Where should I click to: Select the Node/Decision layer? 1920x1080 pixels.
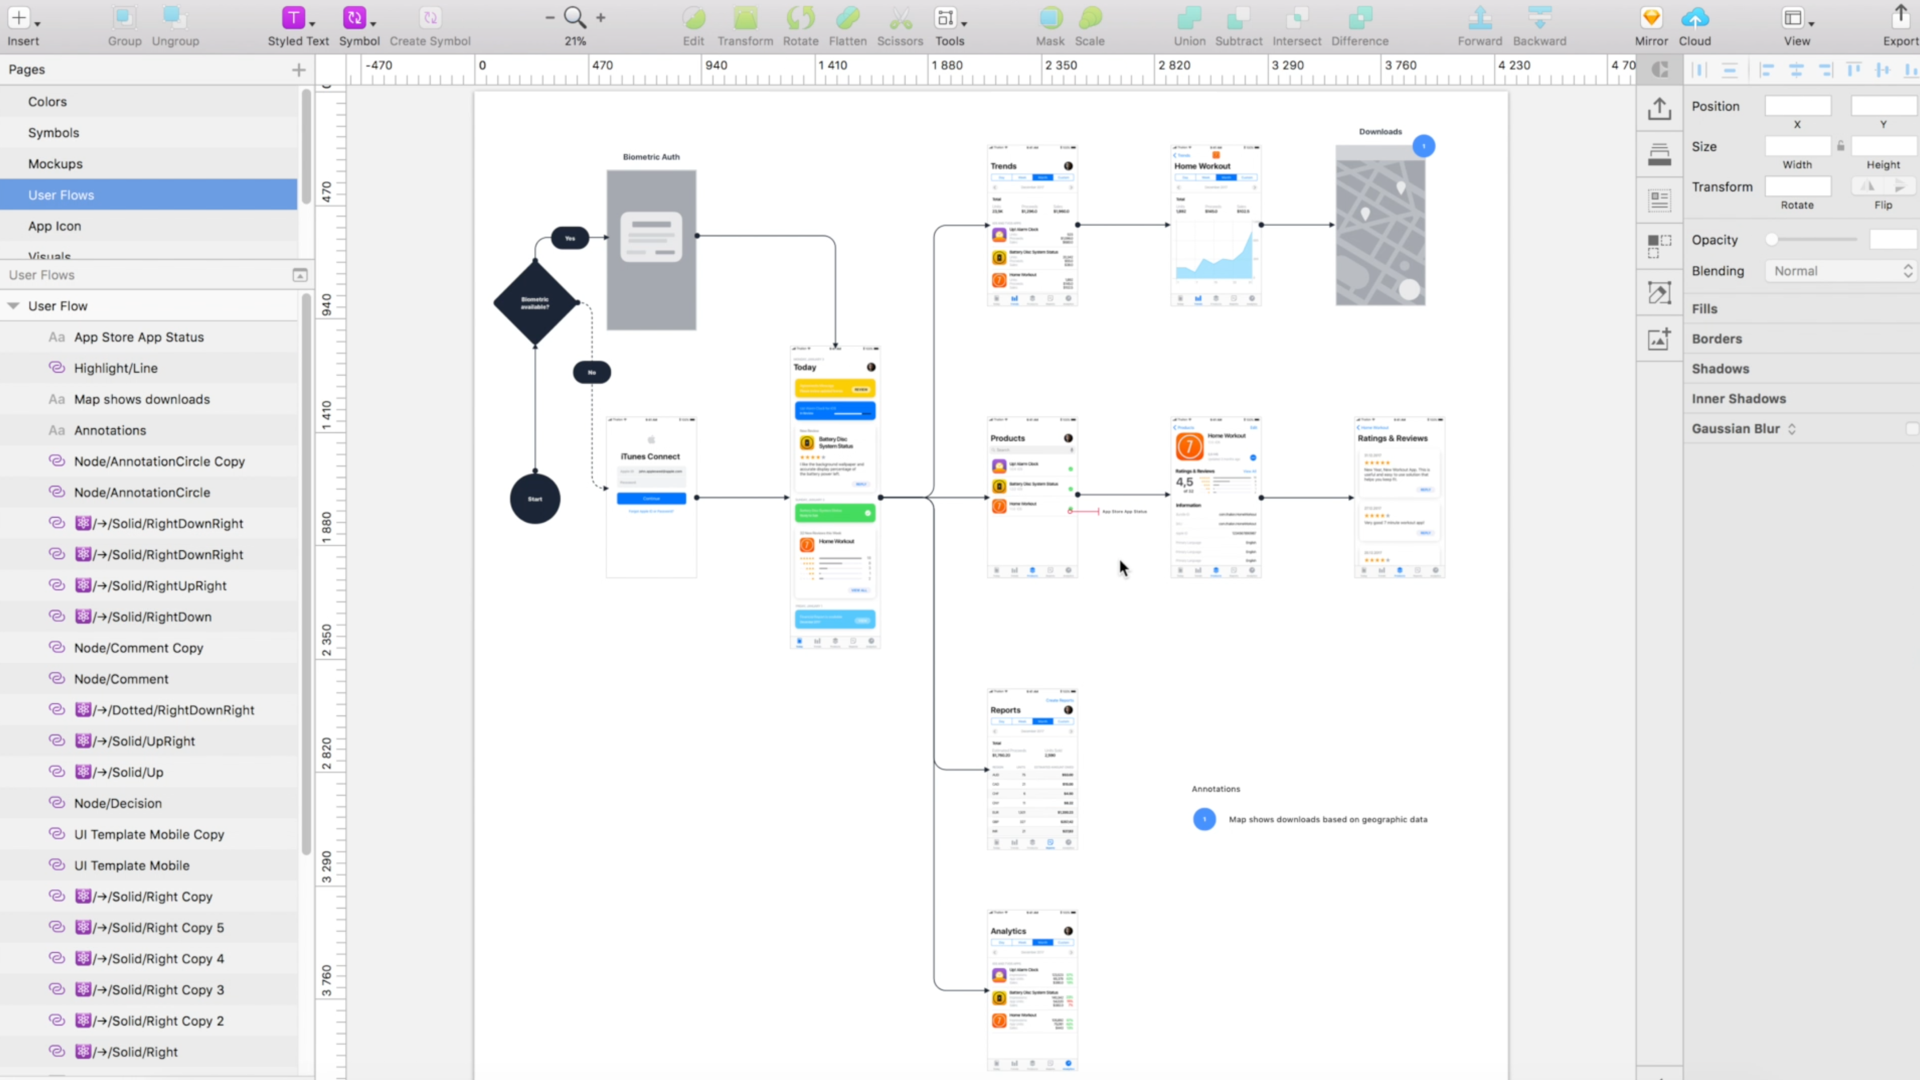[118, 803]
